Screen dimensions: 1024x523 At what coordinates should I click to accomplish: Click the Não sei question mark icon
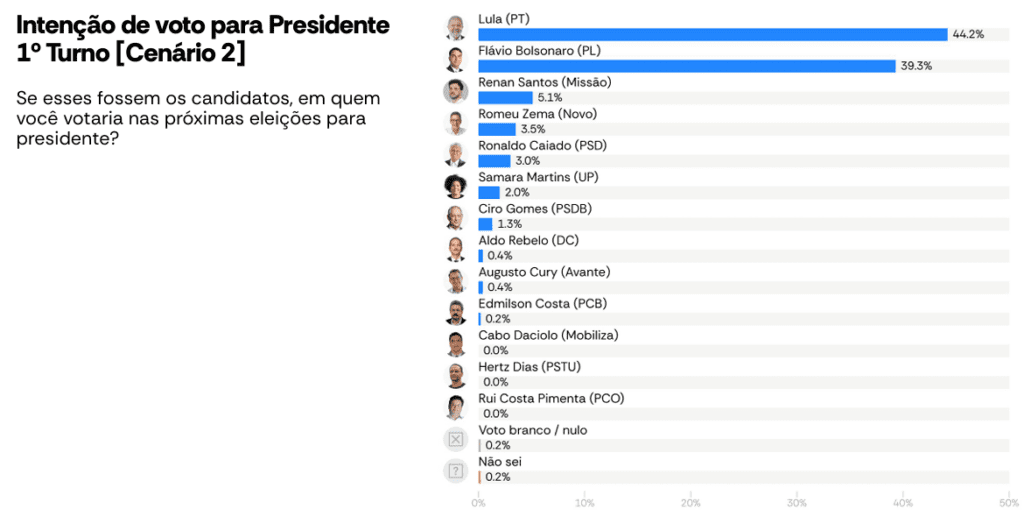click(x=456, y=470)
